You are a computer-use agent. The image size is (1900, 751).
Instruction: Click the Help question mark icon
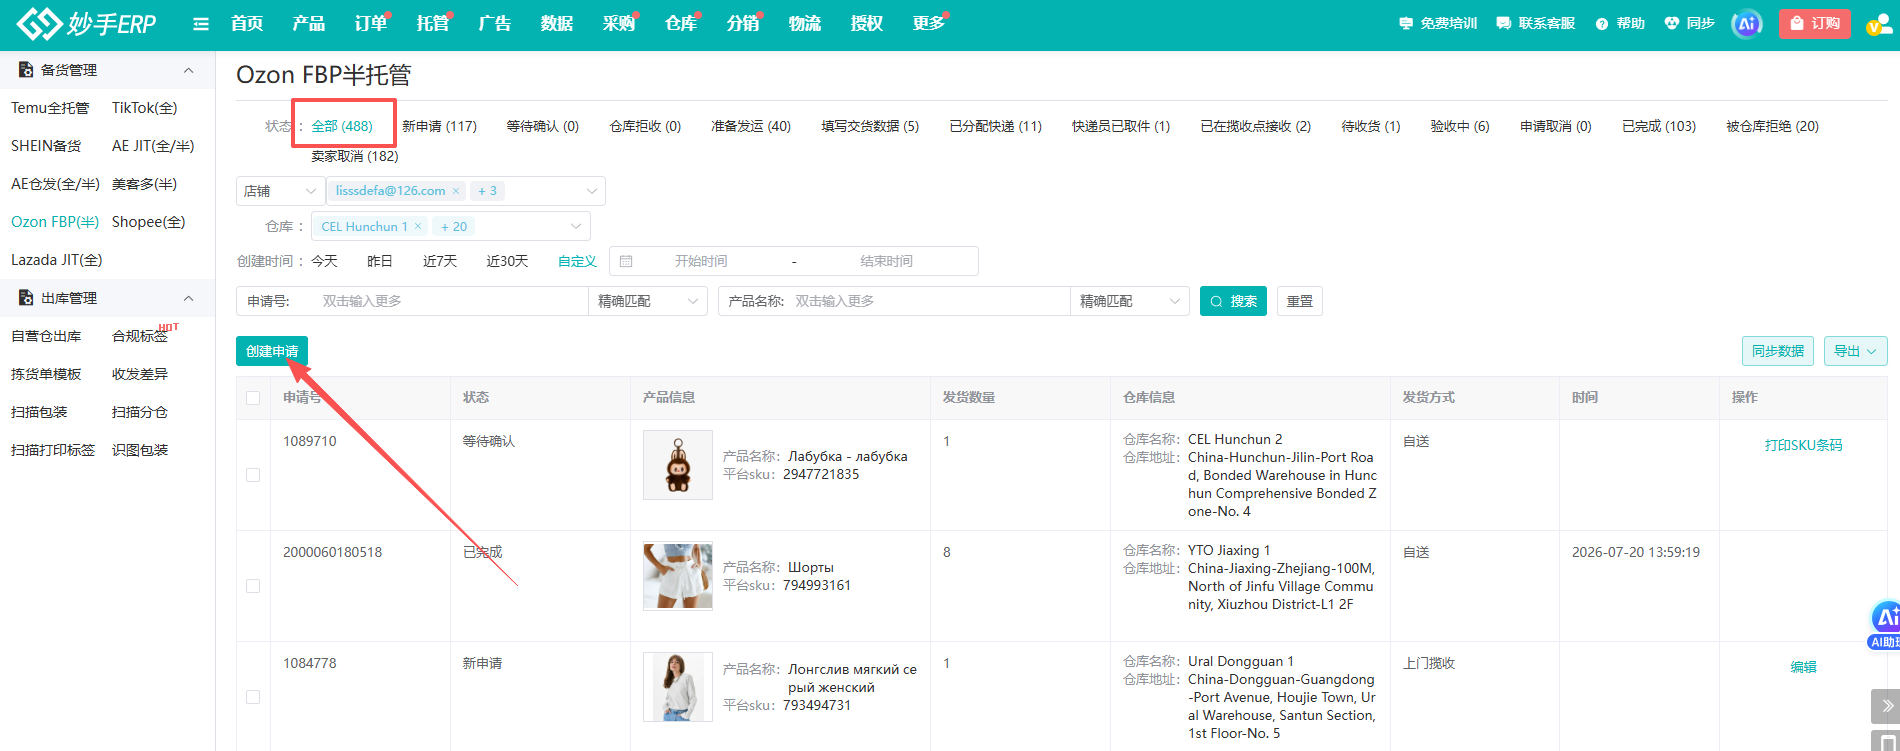coord(1602,24)
